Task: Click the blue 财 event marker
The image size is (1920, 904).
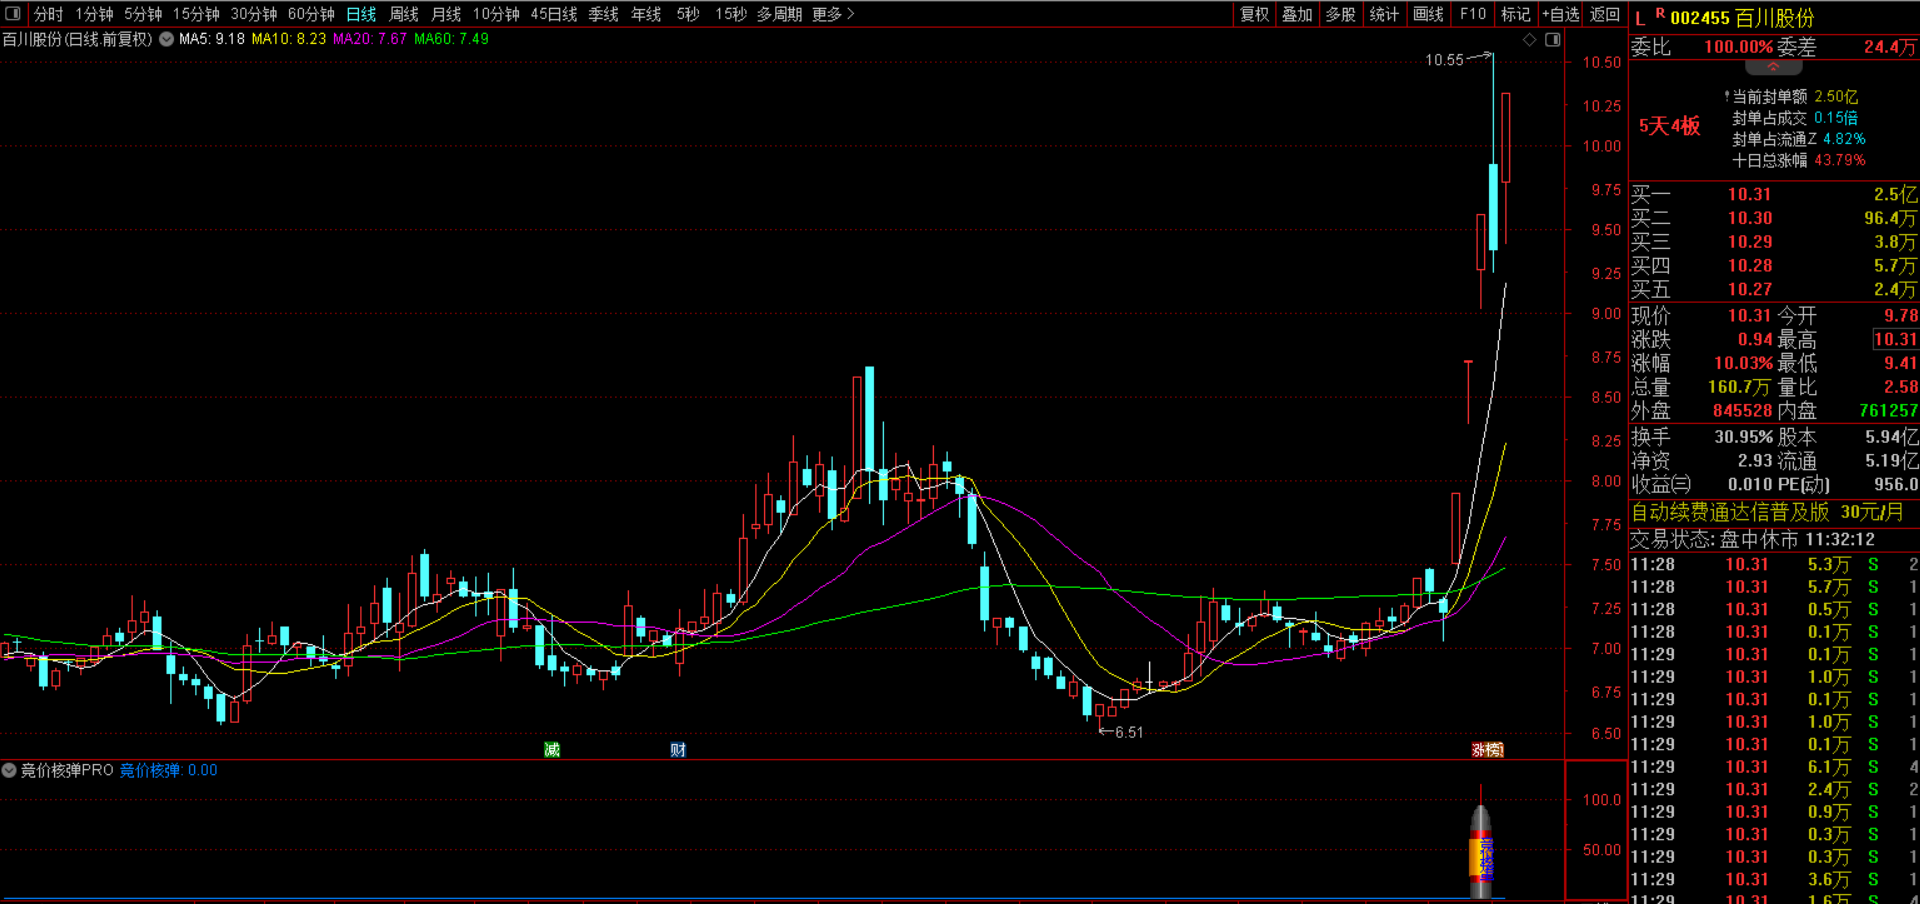Action: click(678, 750)
